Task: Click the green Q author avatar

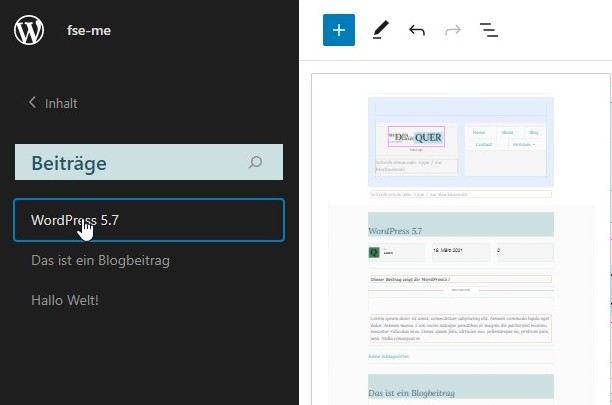Action: (x=374, y=252)
